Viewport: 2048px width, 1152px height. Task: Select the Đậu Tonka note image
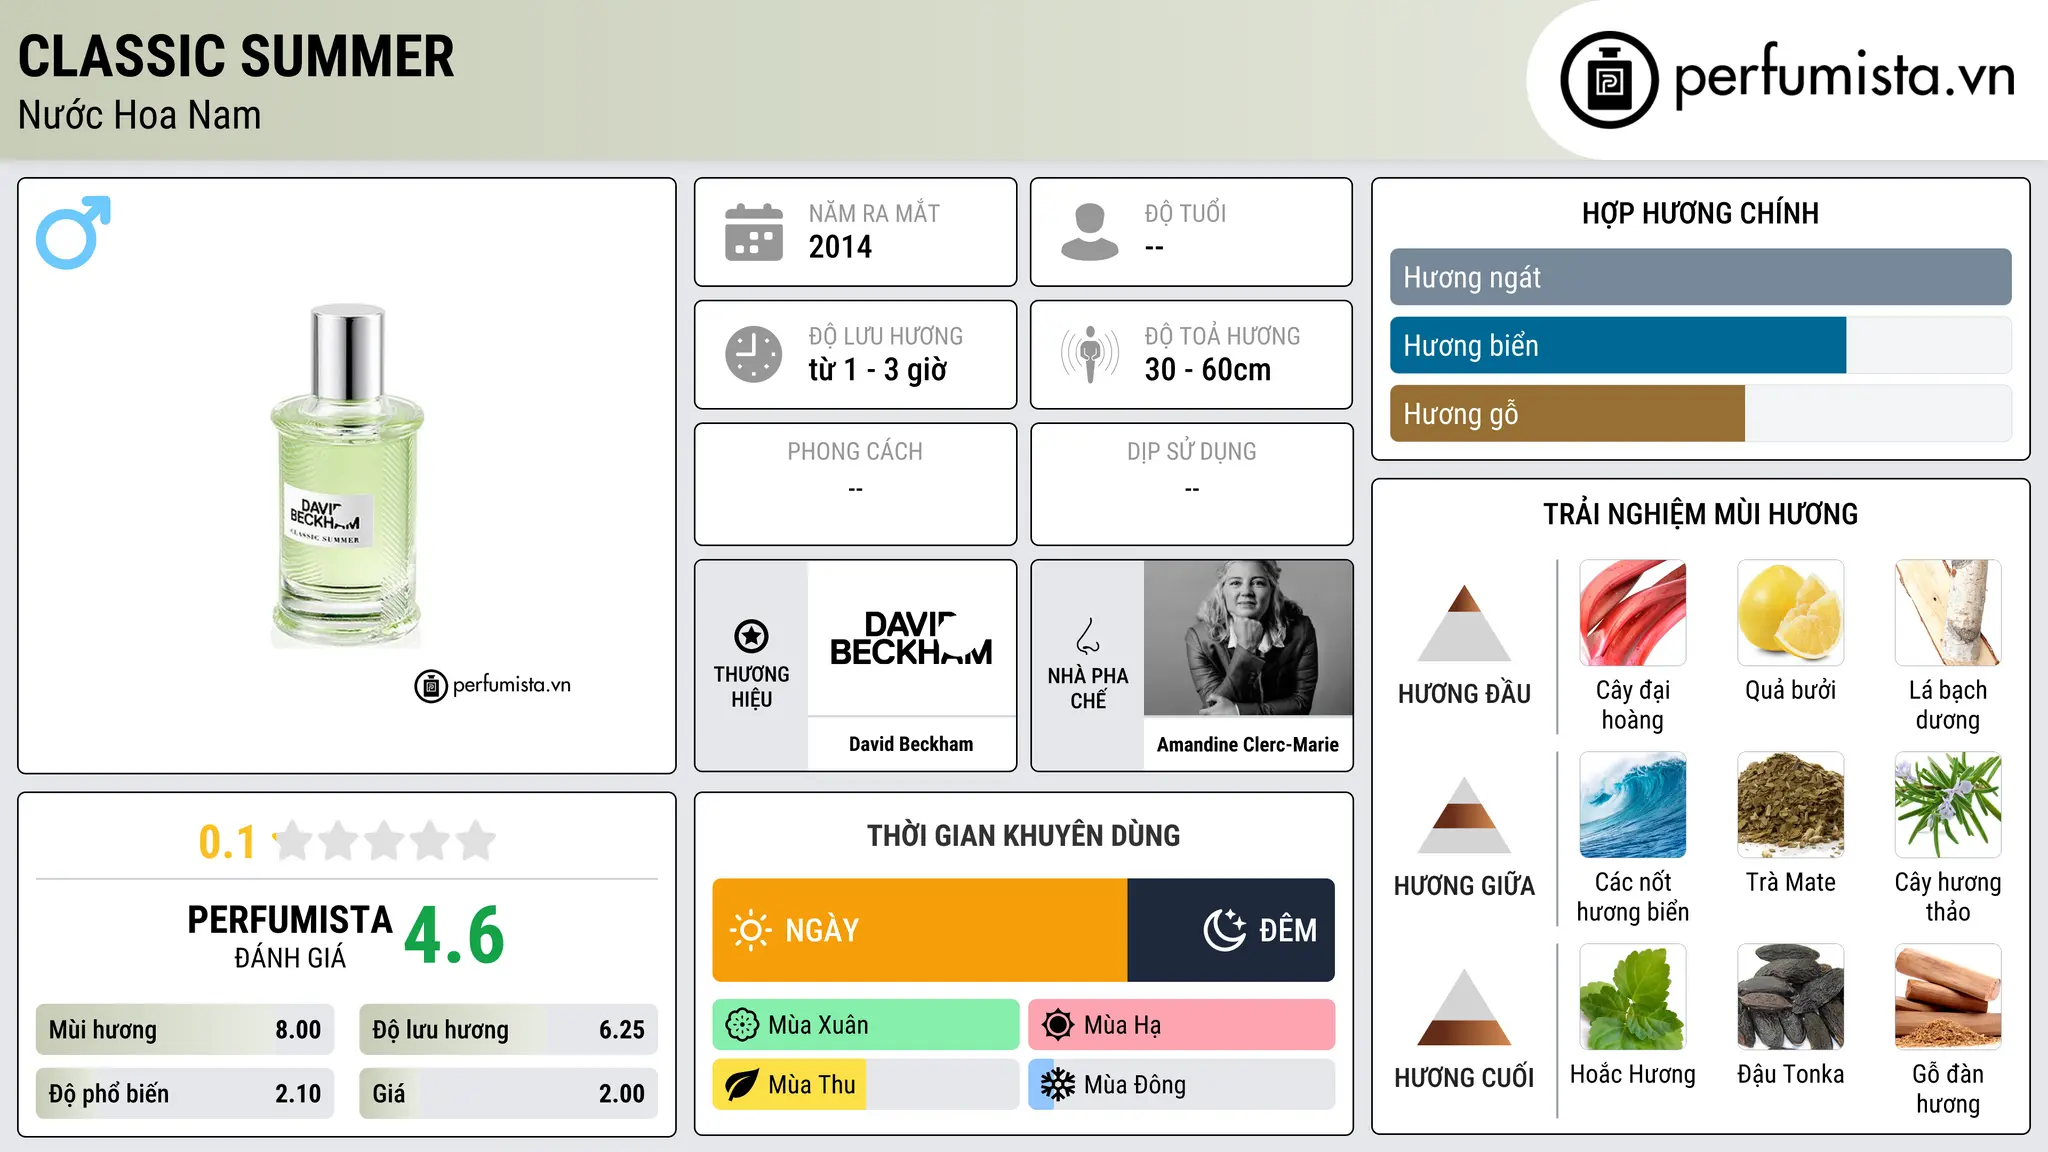coord(1791,997)
